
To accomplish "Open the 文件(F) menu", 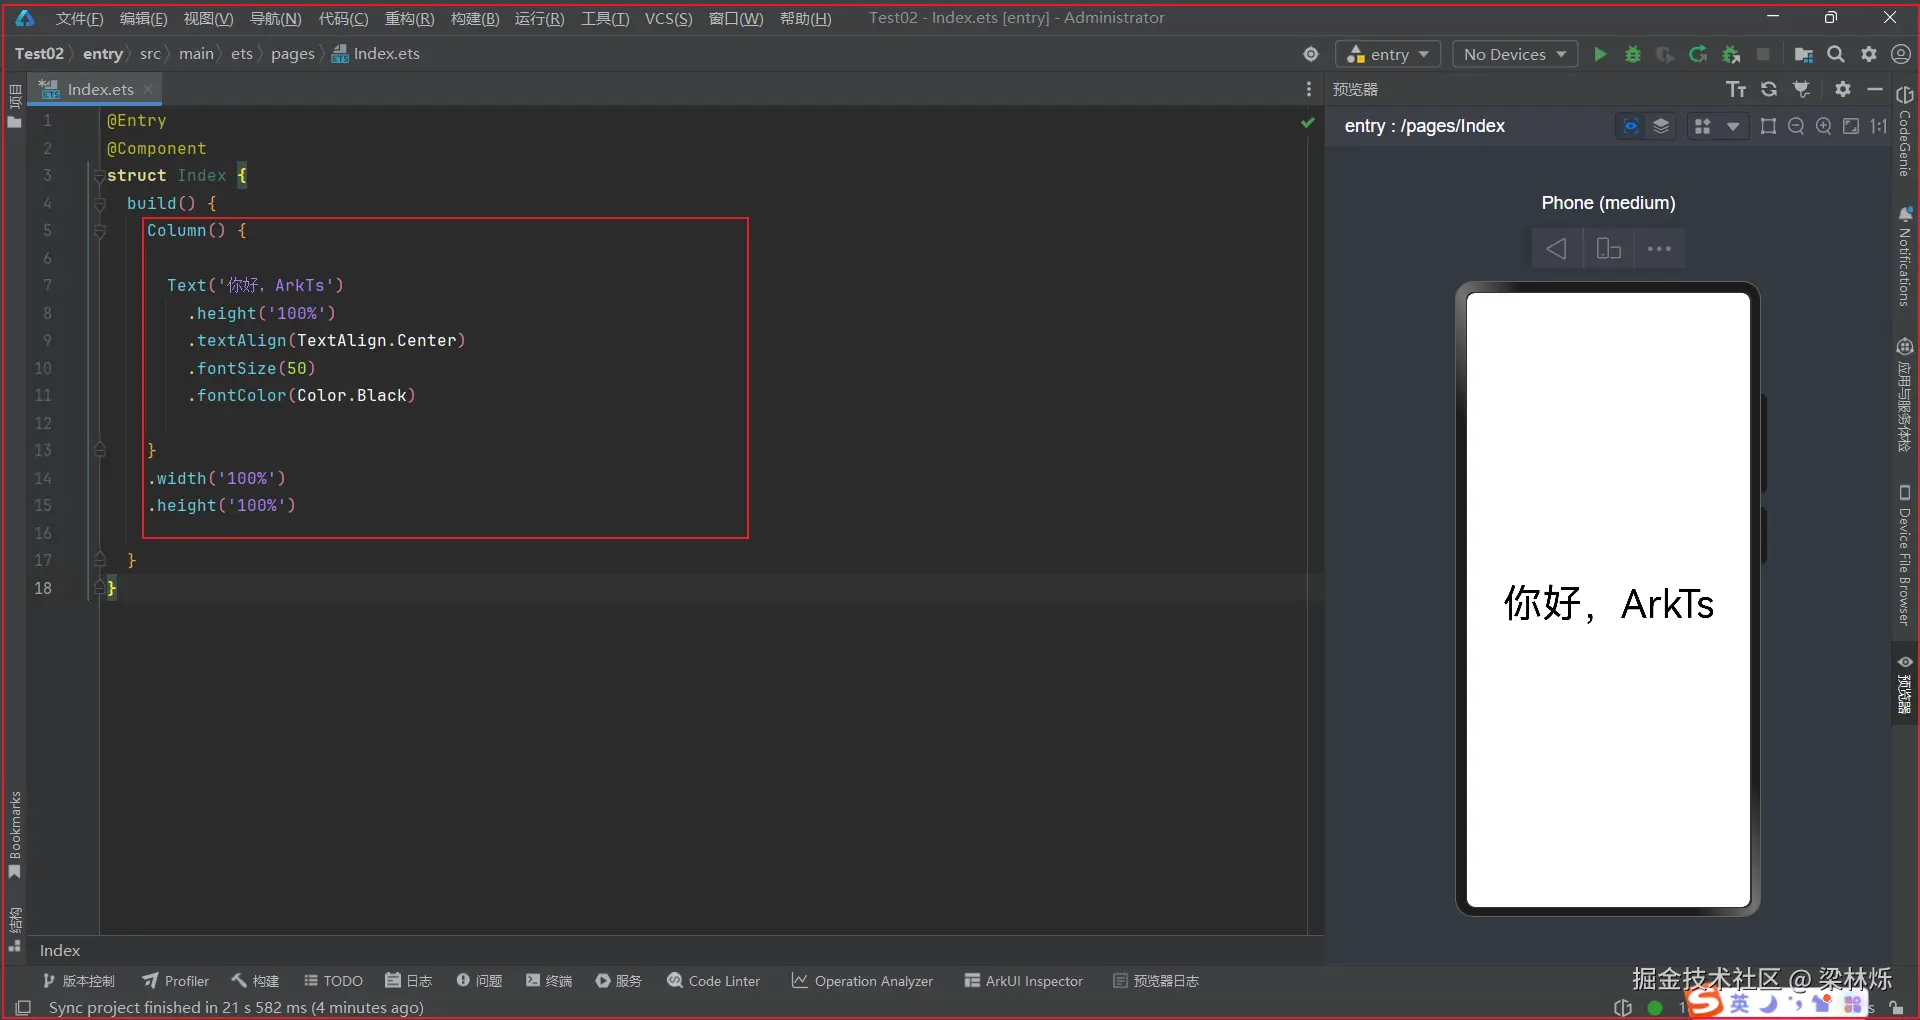I will coord(79,18).
